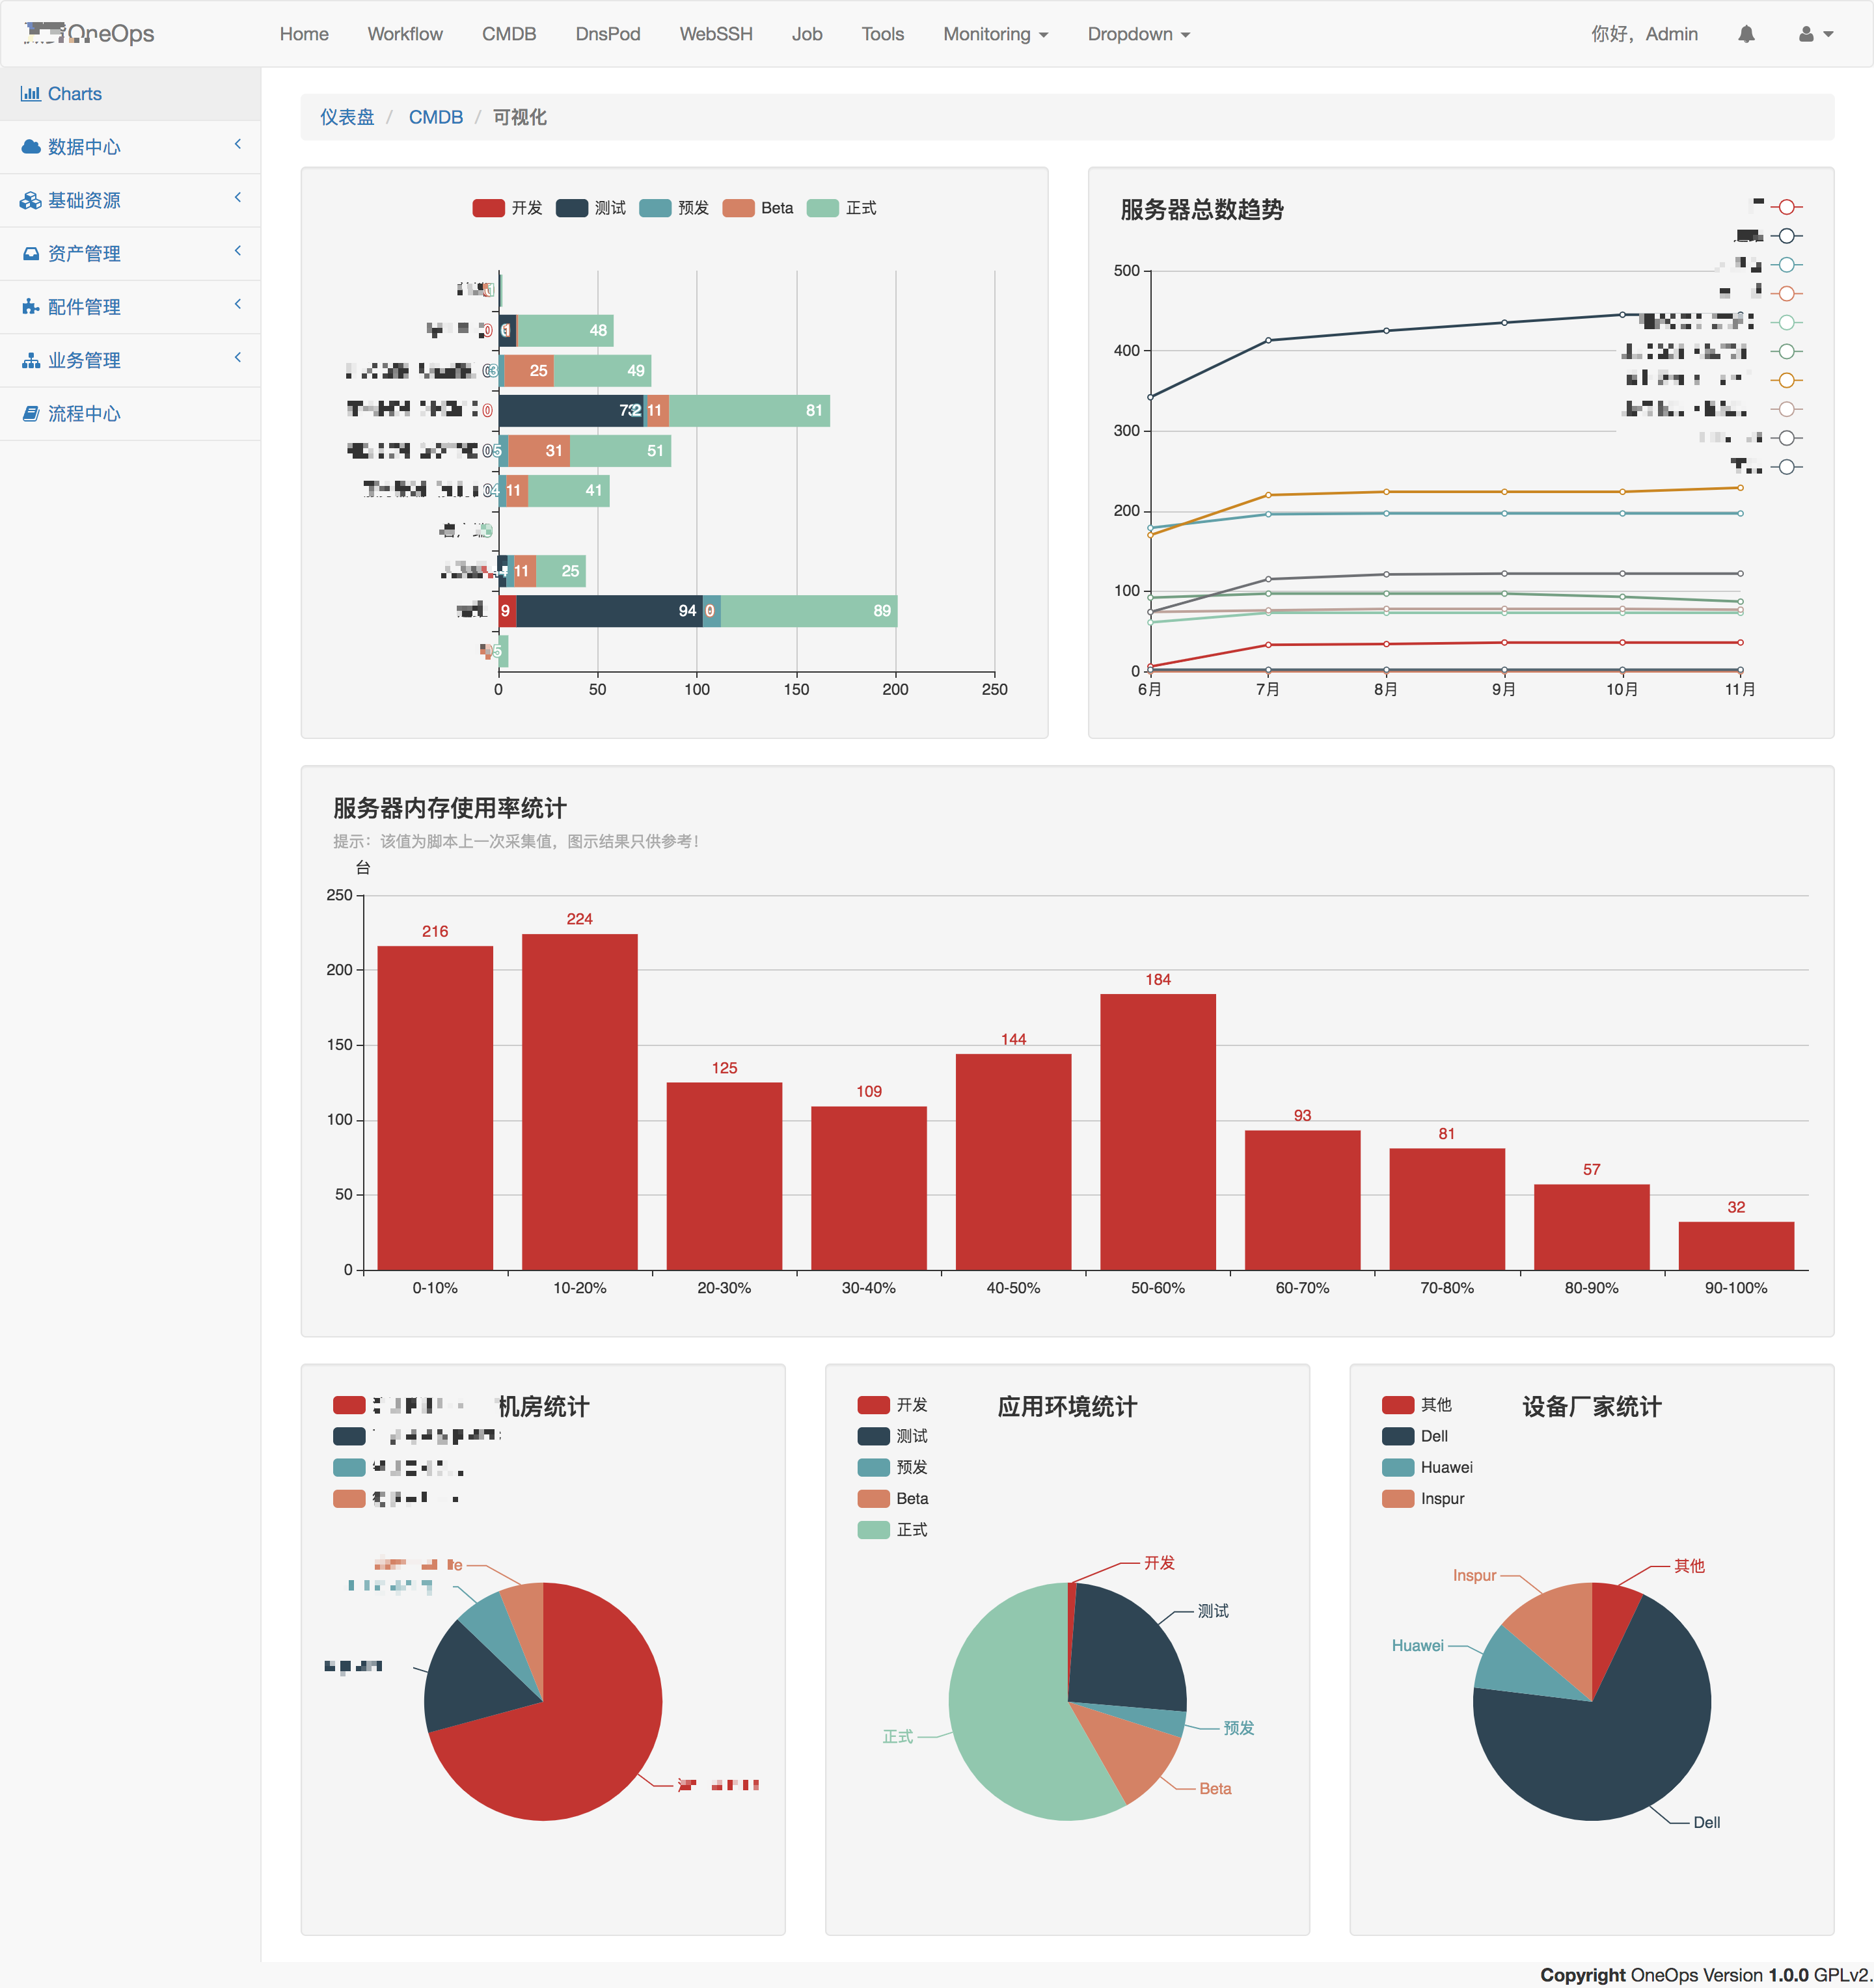This screenshot has height=1988, width=1874.
Task: Toggle 开发 legend in stacked bar chart
Action: click(508, 208)
